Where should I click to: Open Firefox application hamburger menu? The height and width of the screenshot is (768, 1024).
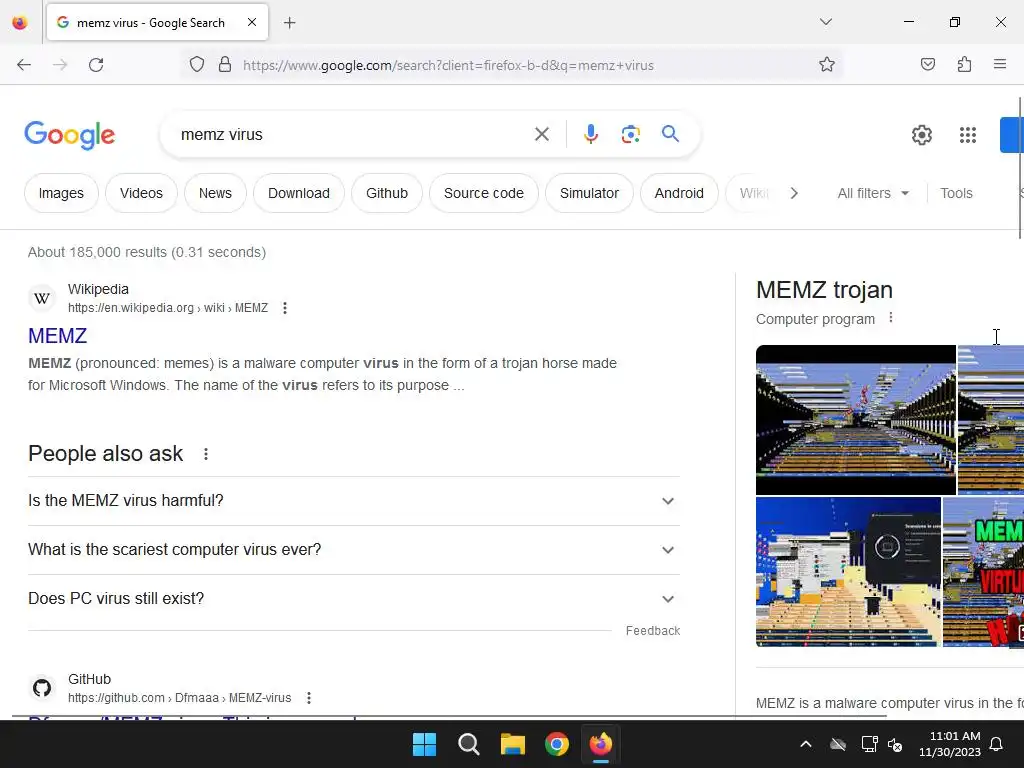(x=1000, y=64)
